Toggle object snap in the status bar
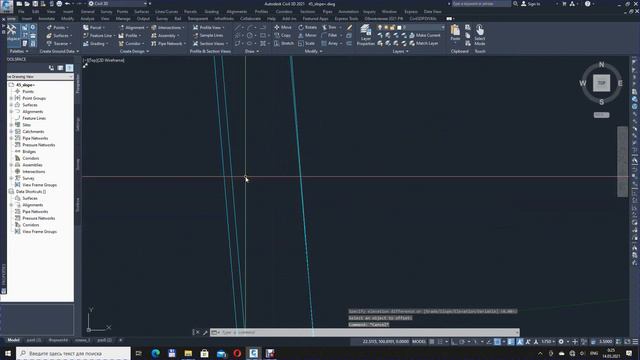This screenshot has height=360, width=640. point(497,342)
